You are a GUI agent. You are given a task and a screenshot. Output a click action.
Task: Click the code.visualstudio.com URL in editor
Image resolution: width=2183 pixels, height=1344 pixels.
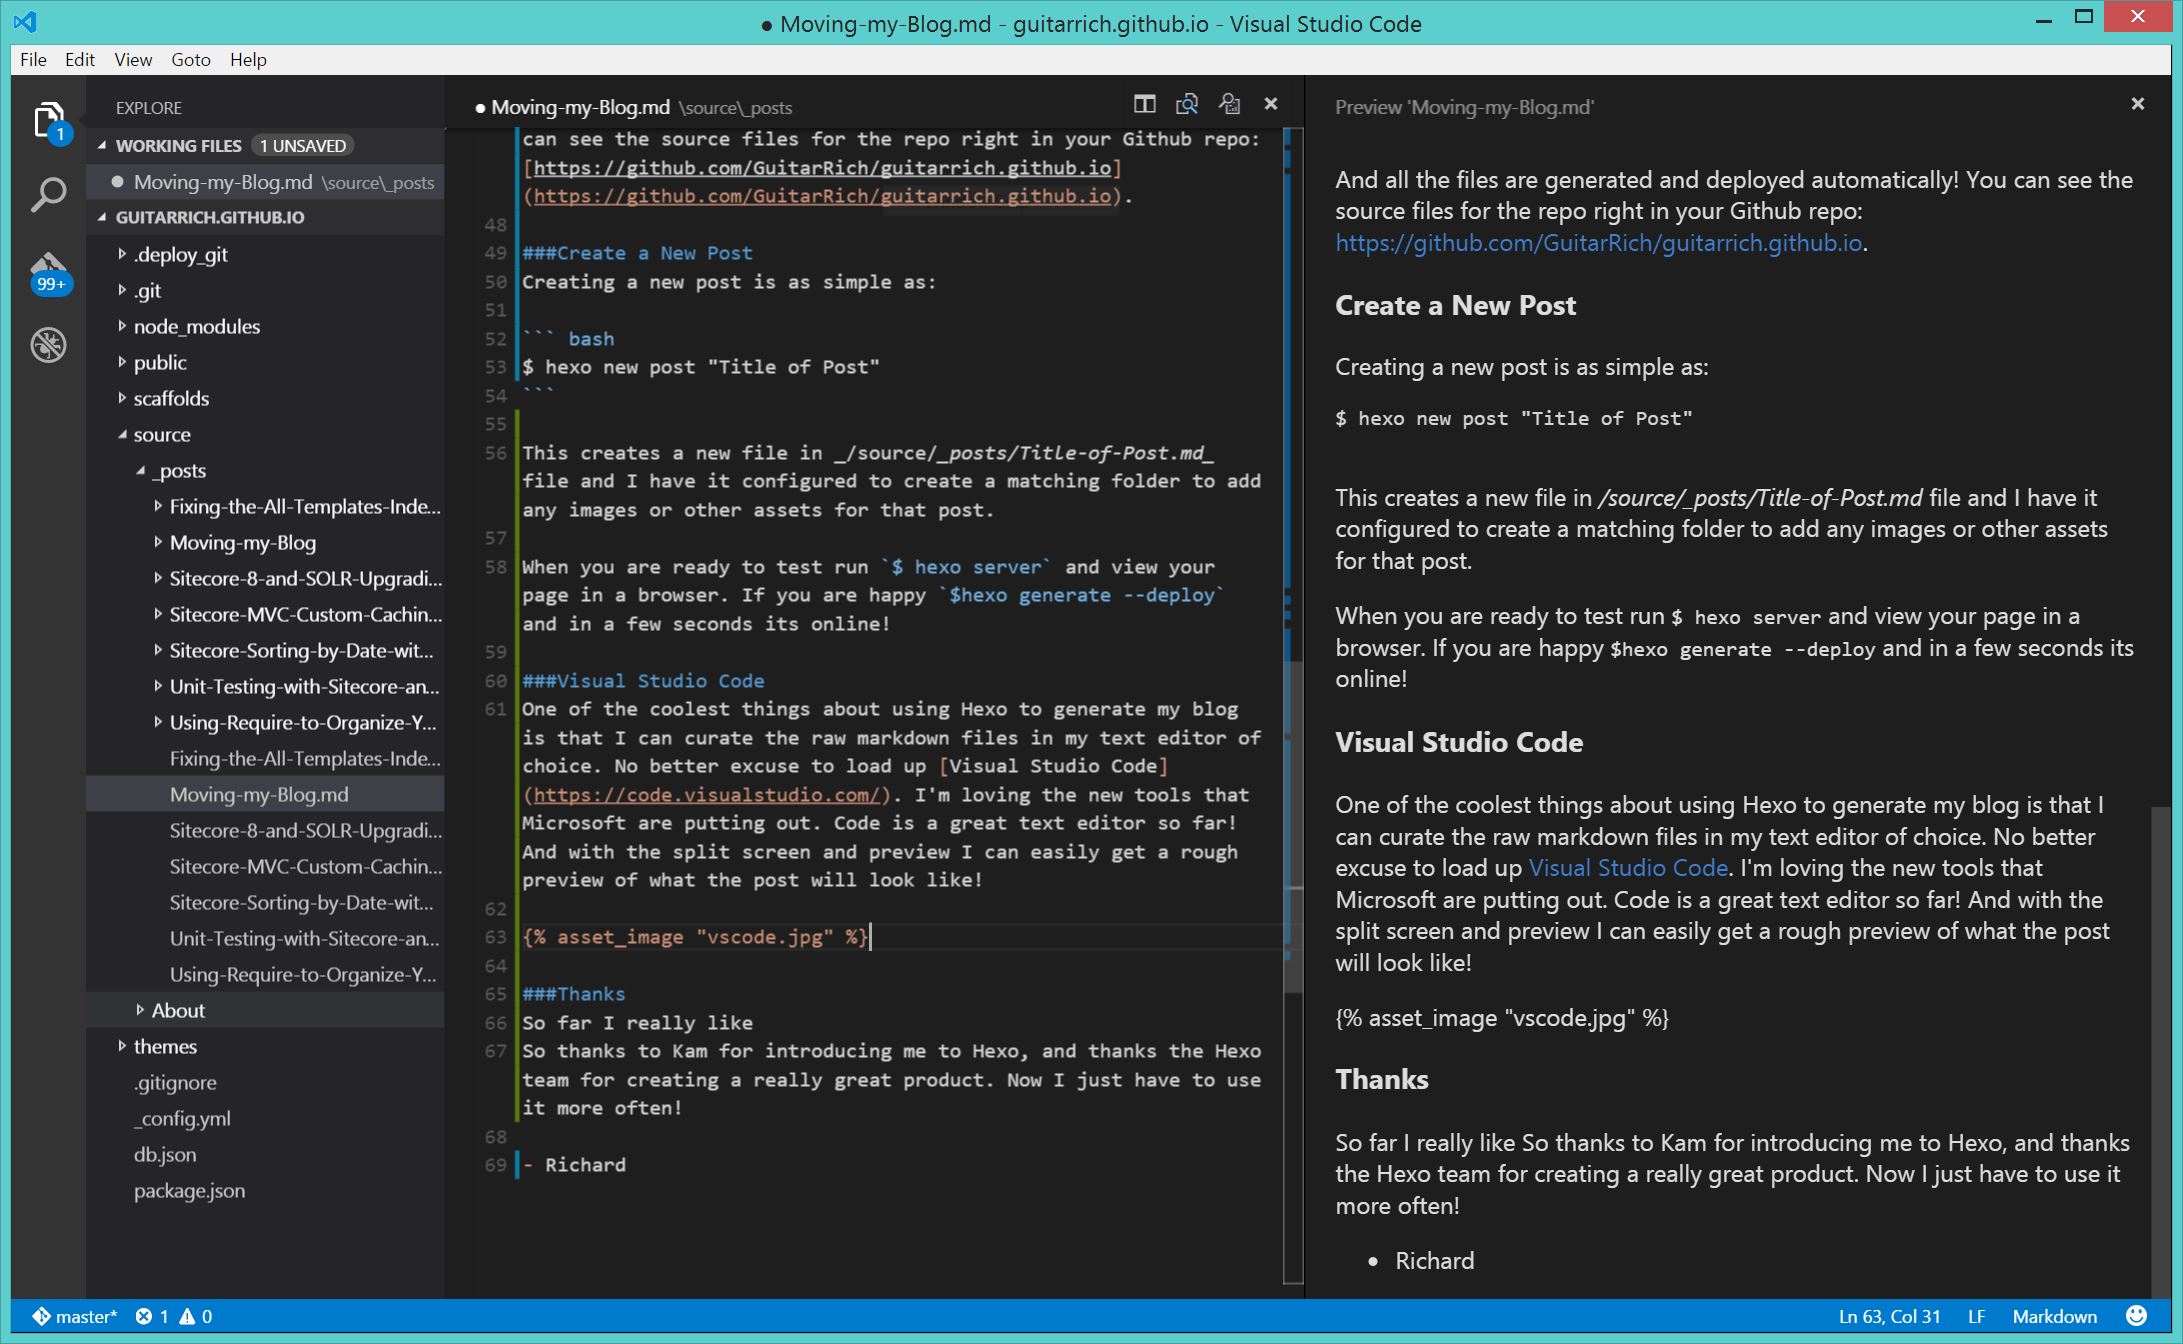(x=705, y=795)
